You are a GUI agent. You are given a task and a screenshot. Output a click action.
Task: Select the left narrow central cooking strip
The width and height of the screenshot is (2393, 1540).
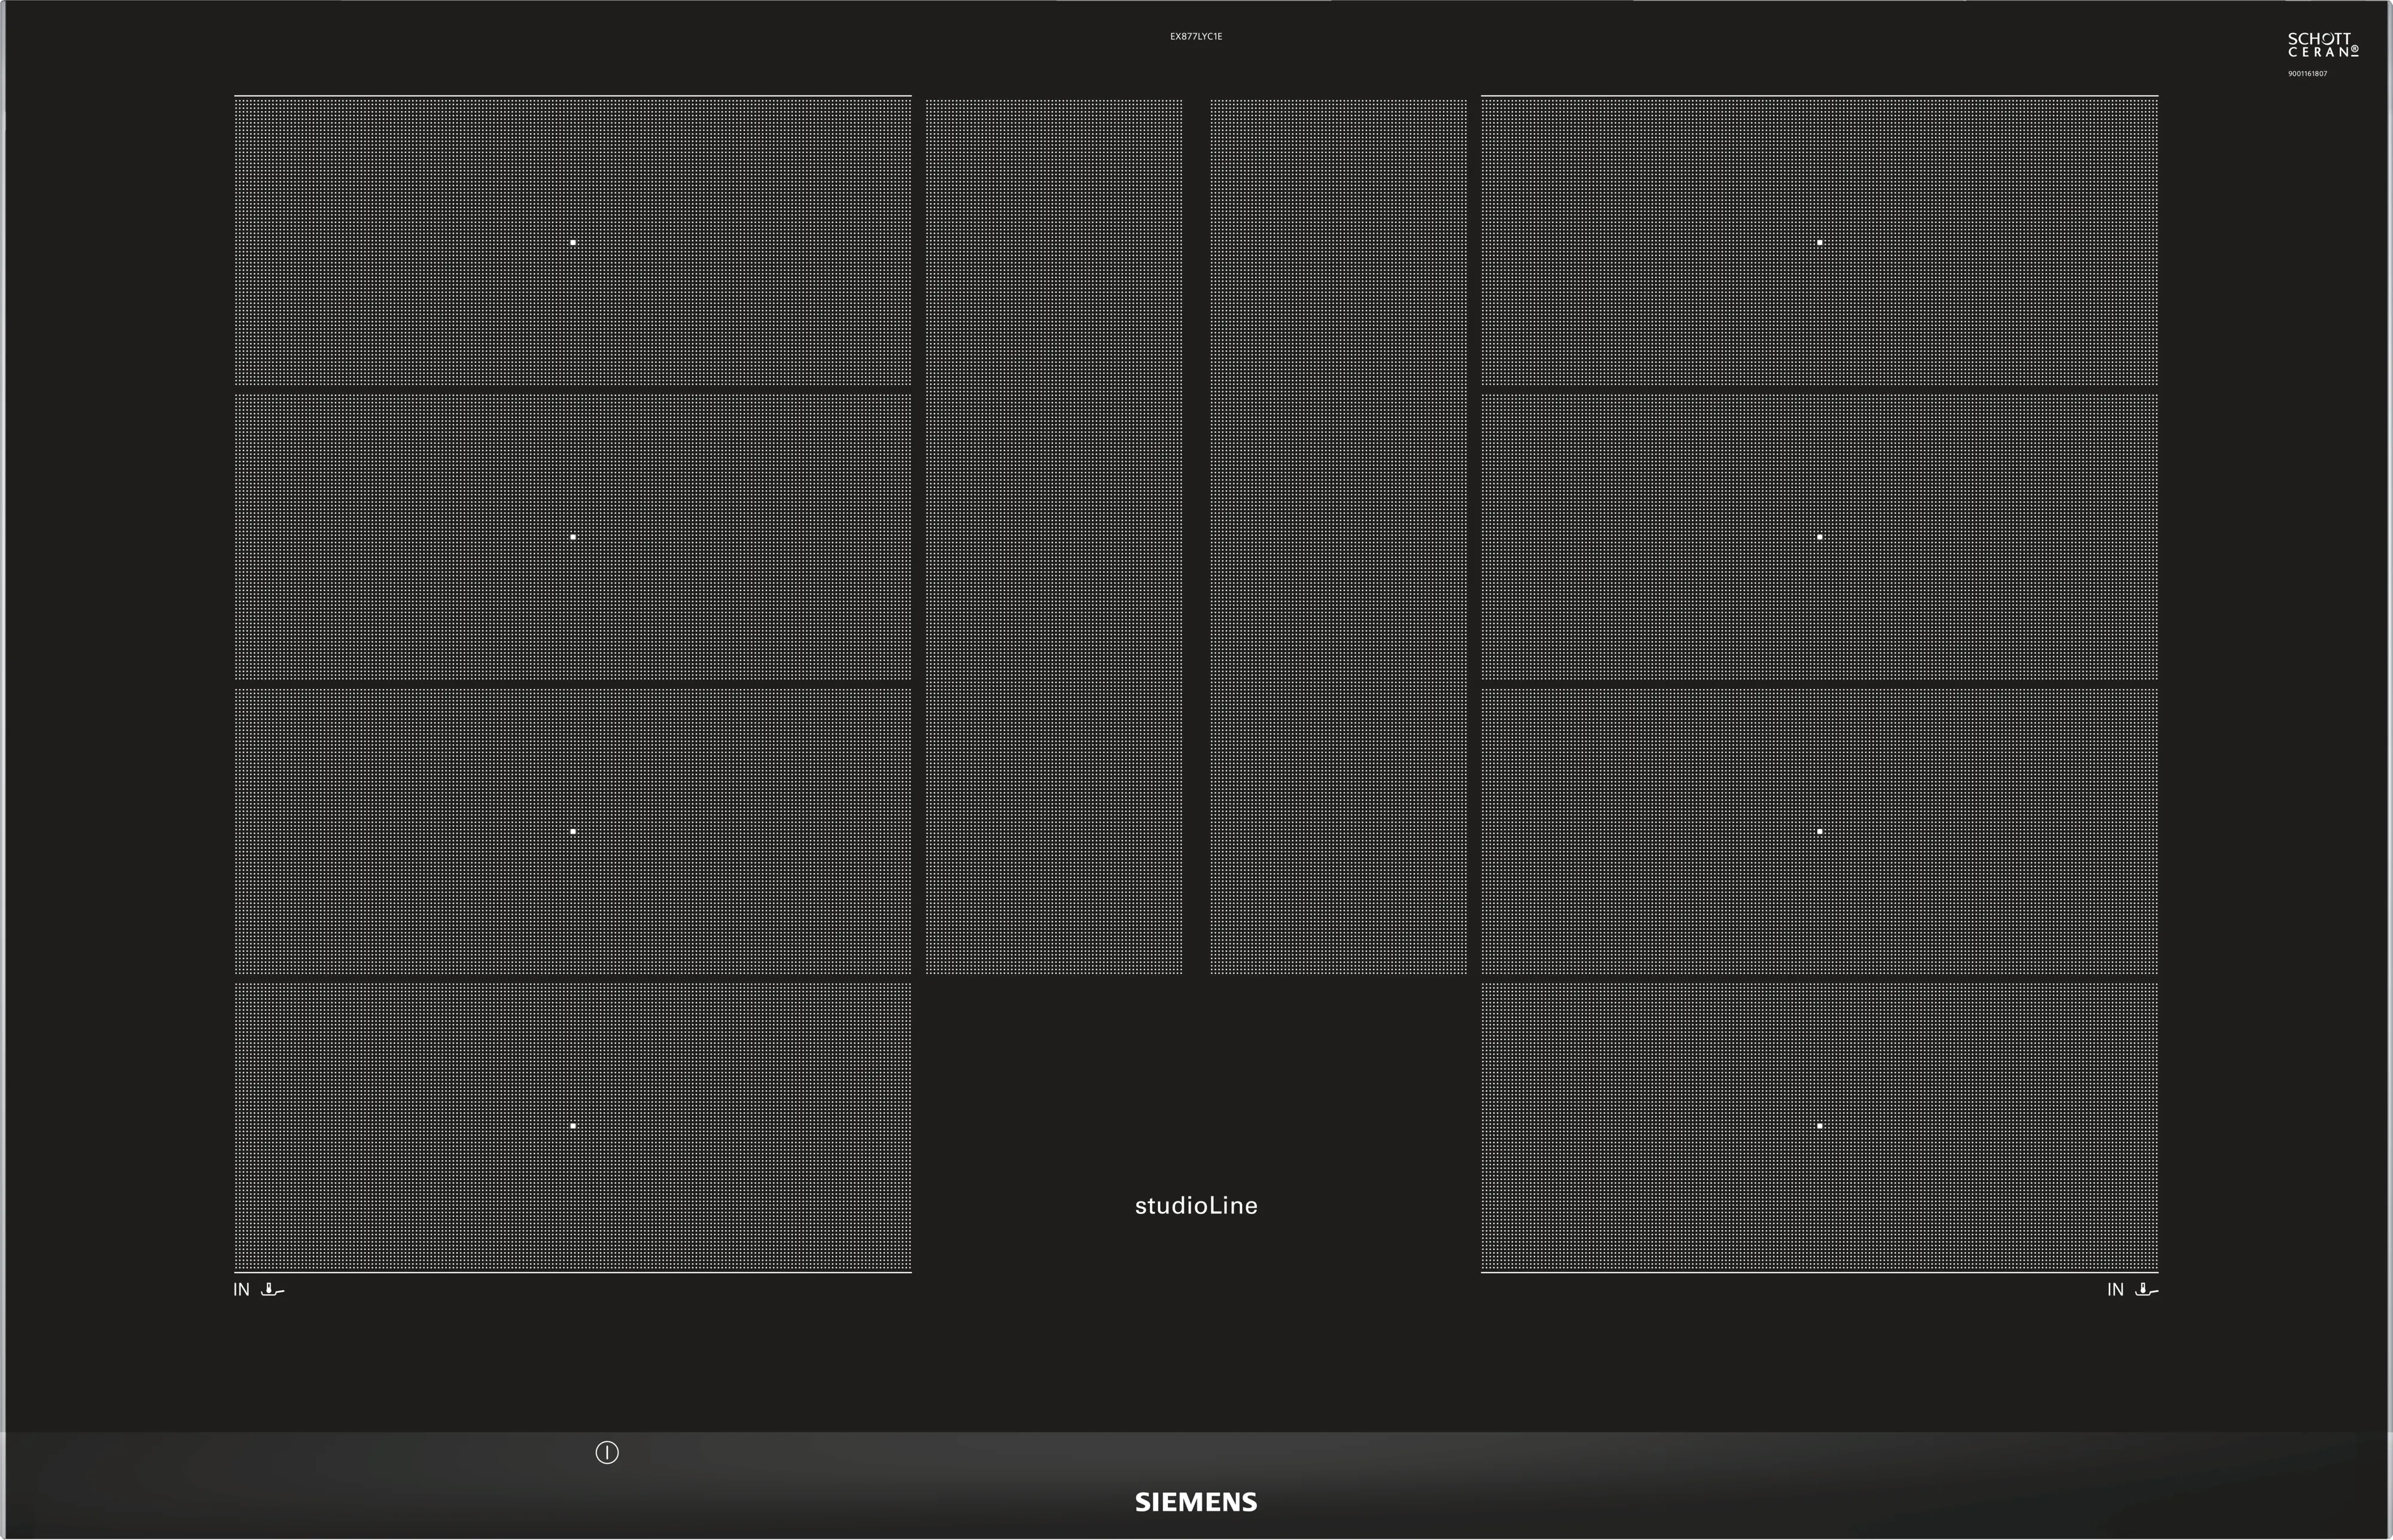(x=1053, y=536)
